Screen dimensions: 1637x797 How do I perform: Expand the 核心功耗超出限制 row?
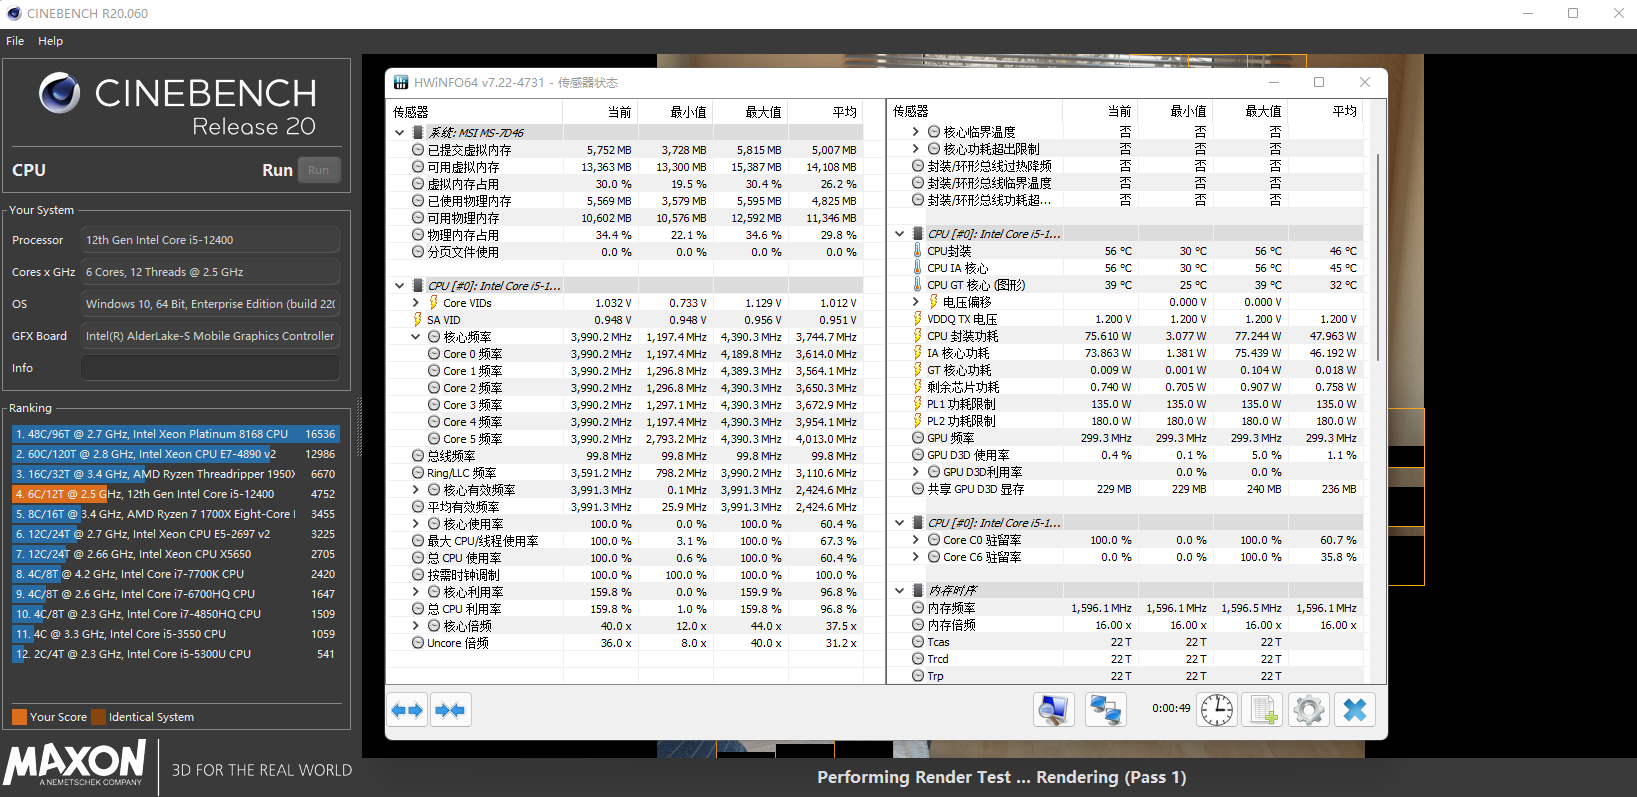click(x=916, y=148)
